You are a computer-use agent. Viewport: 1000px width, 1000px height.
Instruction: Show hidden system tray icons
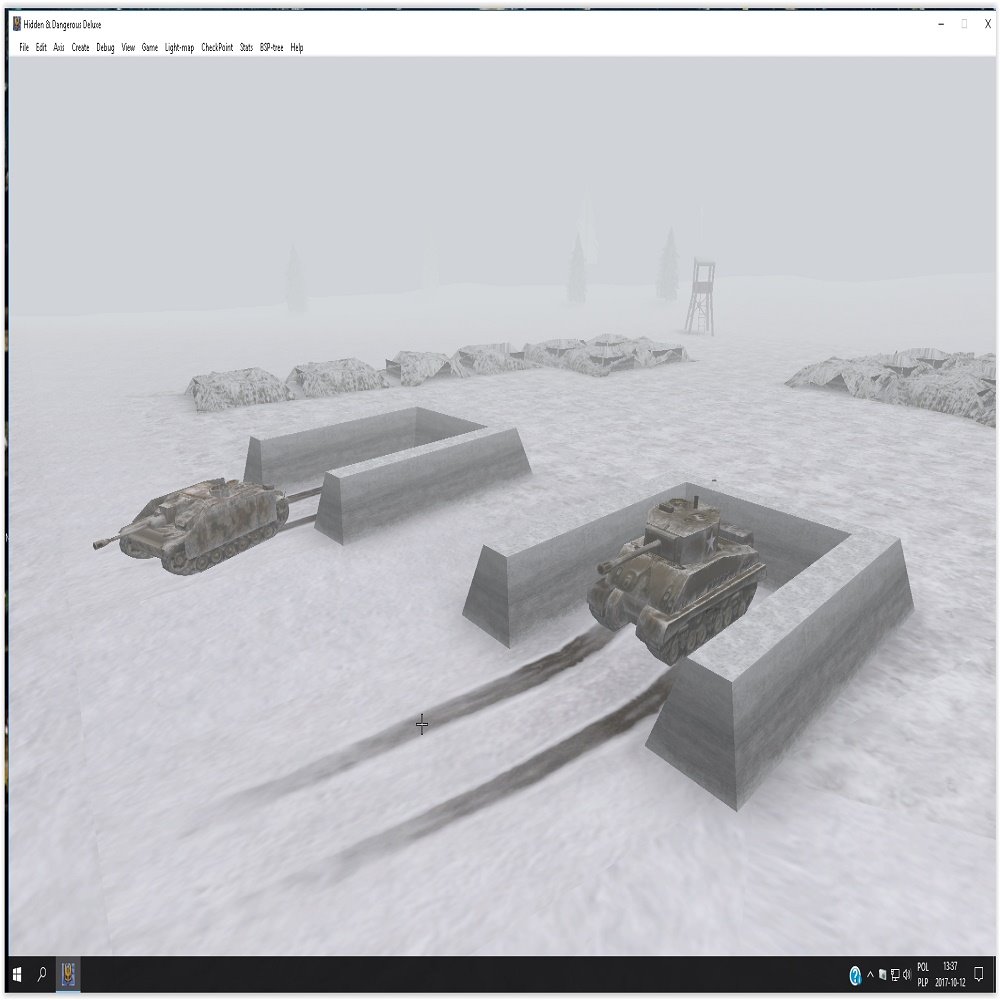coord(870,974)
